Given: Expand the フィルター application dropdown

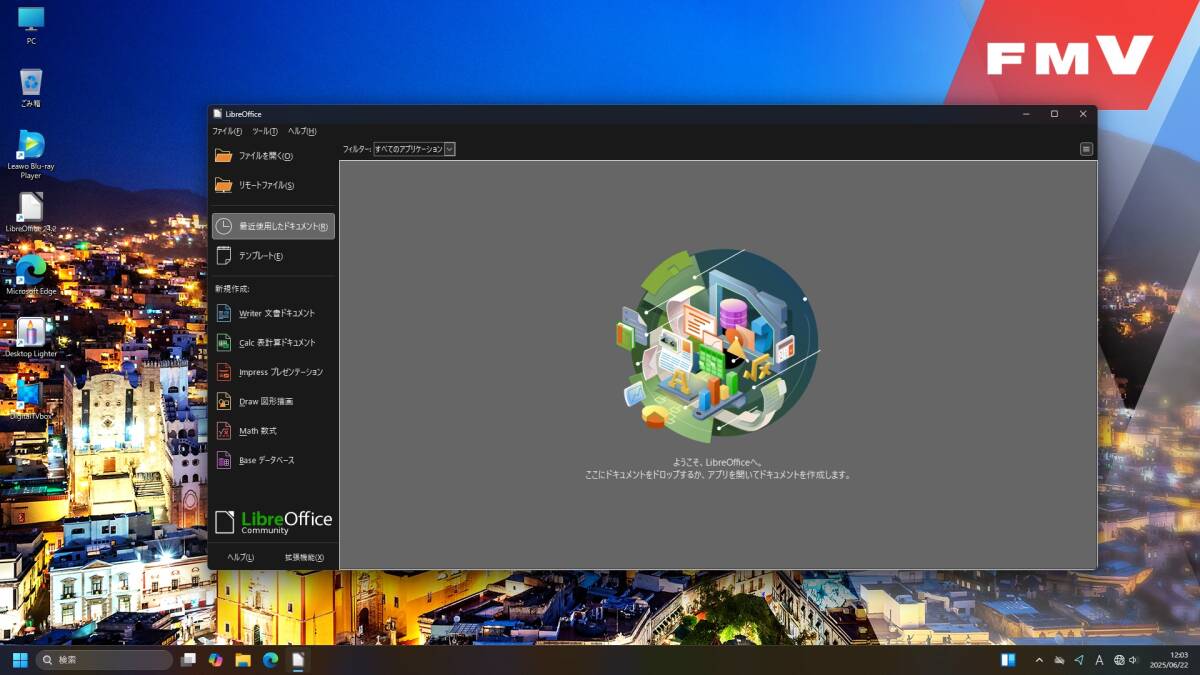Looking at the screenshot, I should pyautogui.click(x=414, y=149).
